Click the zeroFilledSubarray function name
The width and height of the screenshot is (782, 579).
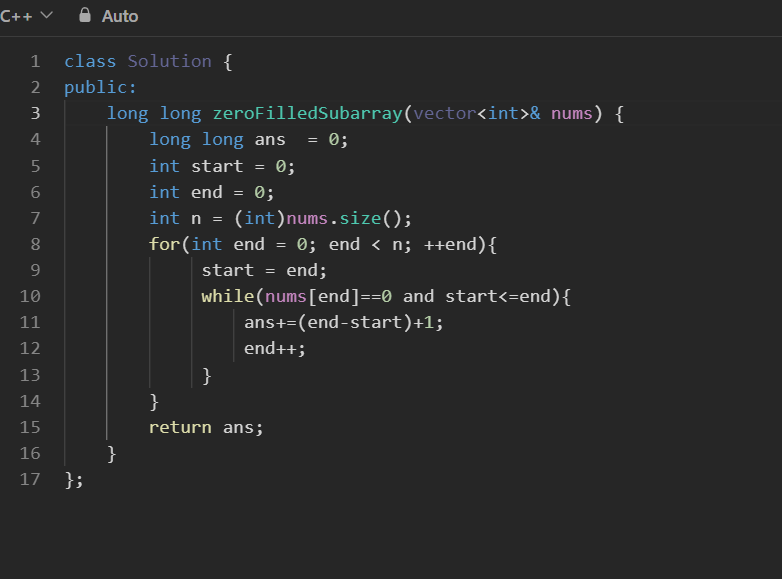pos(308,114)
